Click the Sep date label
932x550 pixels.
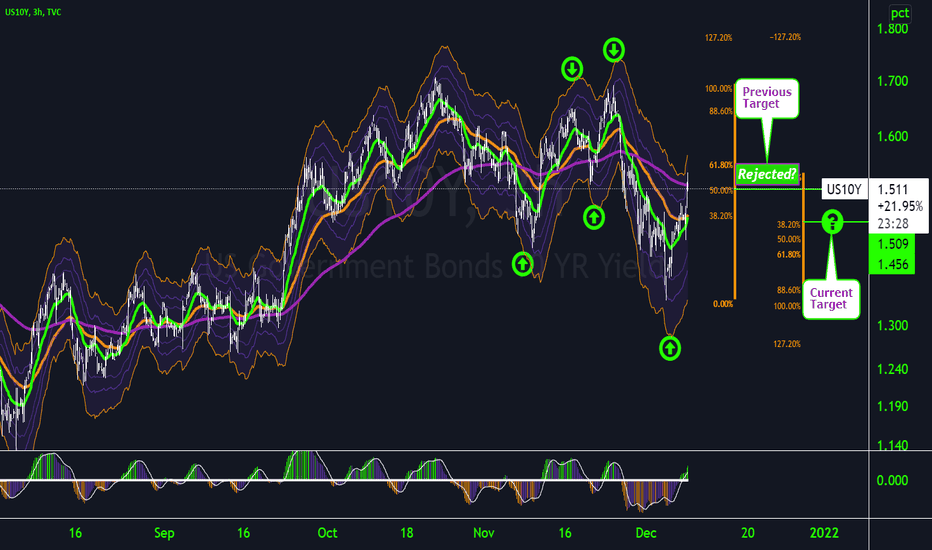click(164, 533)
